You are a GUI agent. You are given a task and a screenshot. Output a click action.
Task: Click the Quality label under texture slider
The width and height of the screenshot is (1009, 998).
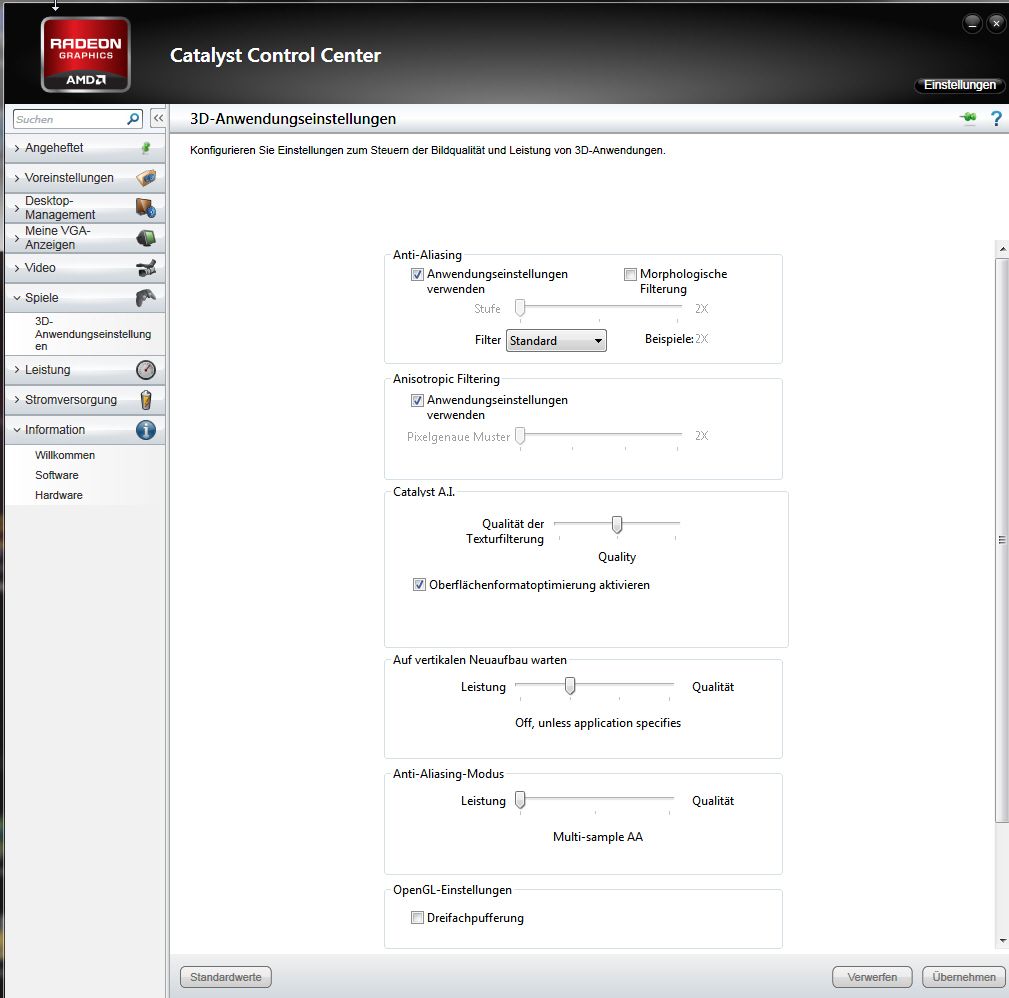click(617, 557)
